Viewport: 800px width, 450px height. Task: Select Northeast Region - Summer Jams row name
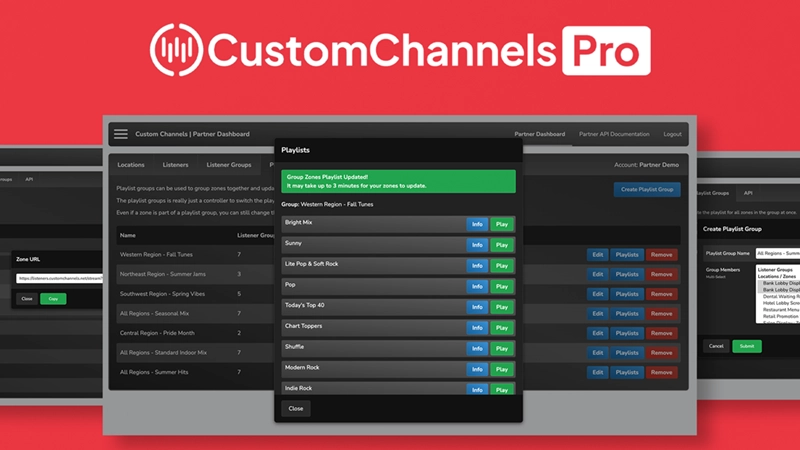point(163,274)
